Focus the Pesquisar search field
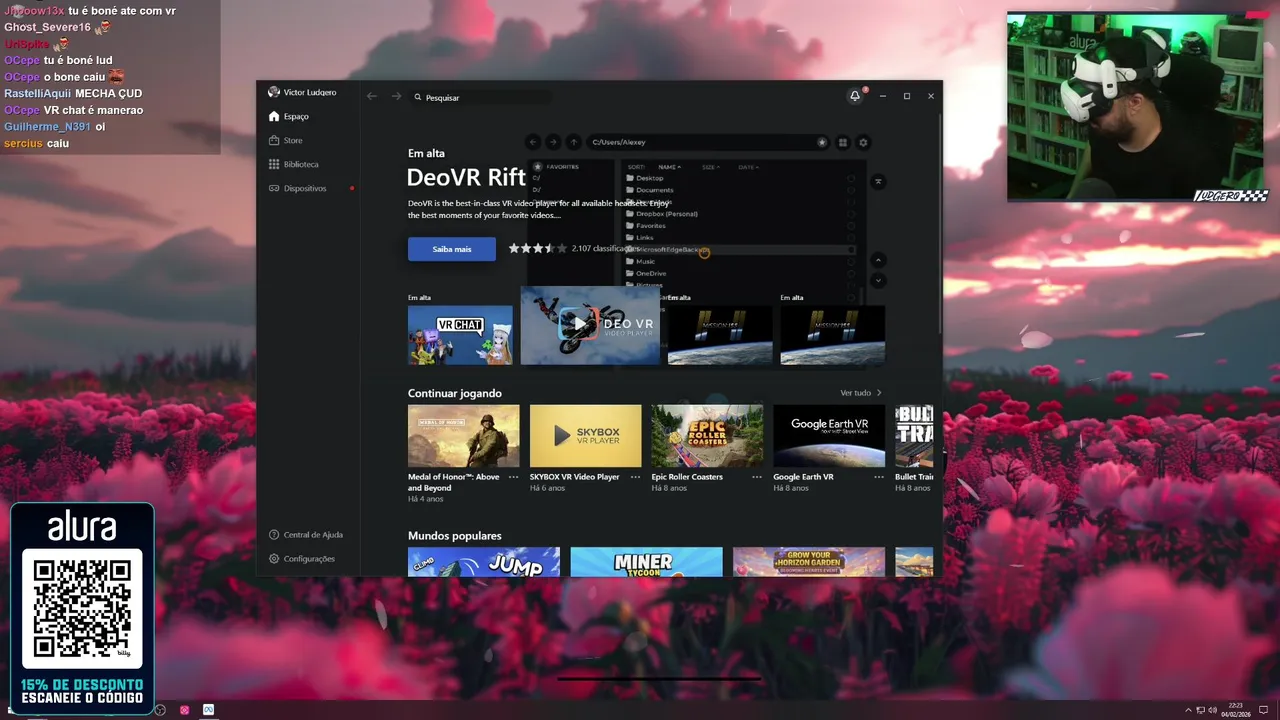 480,97
